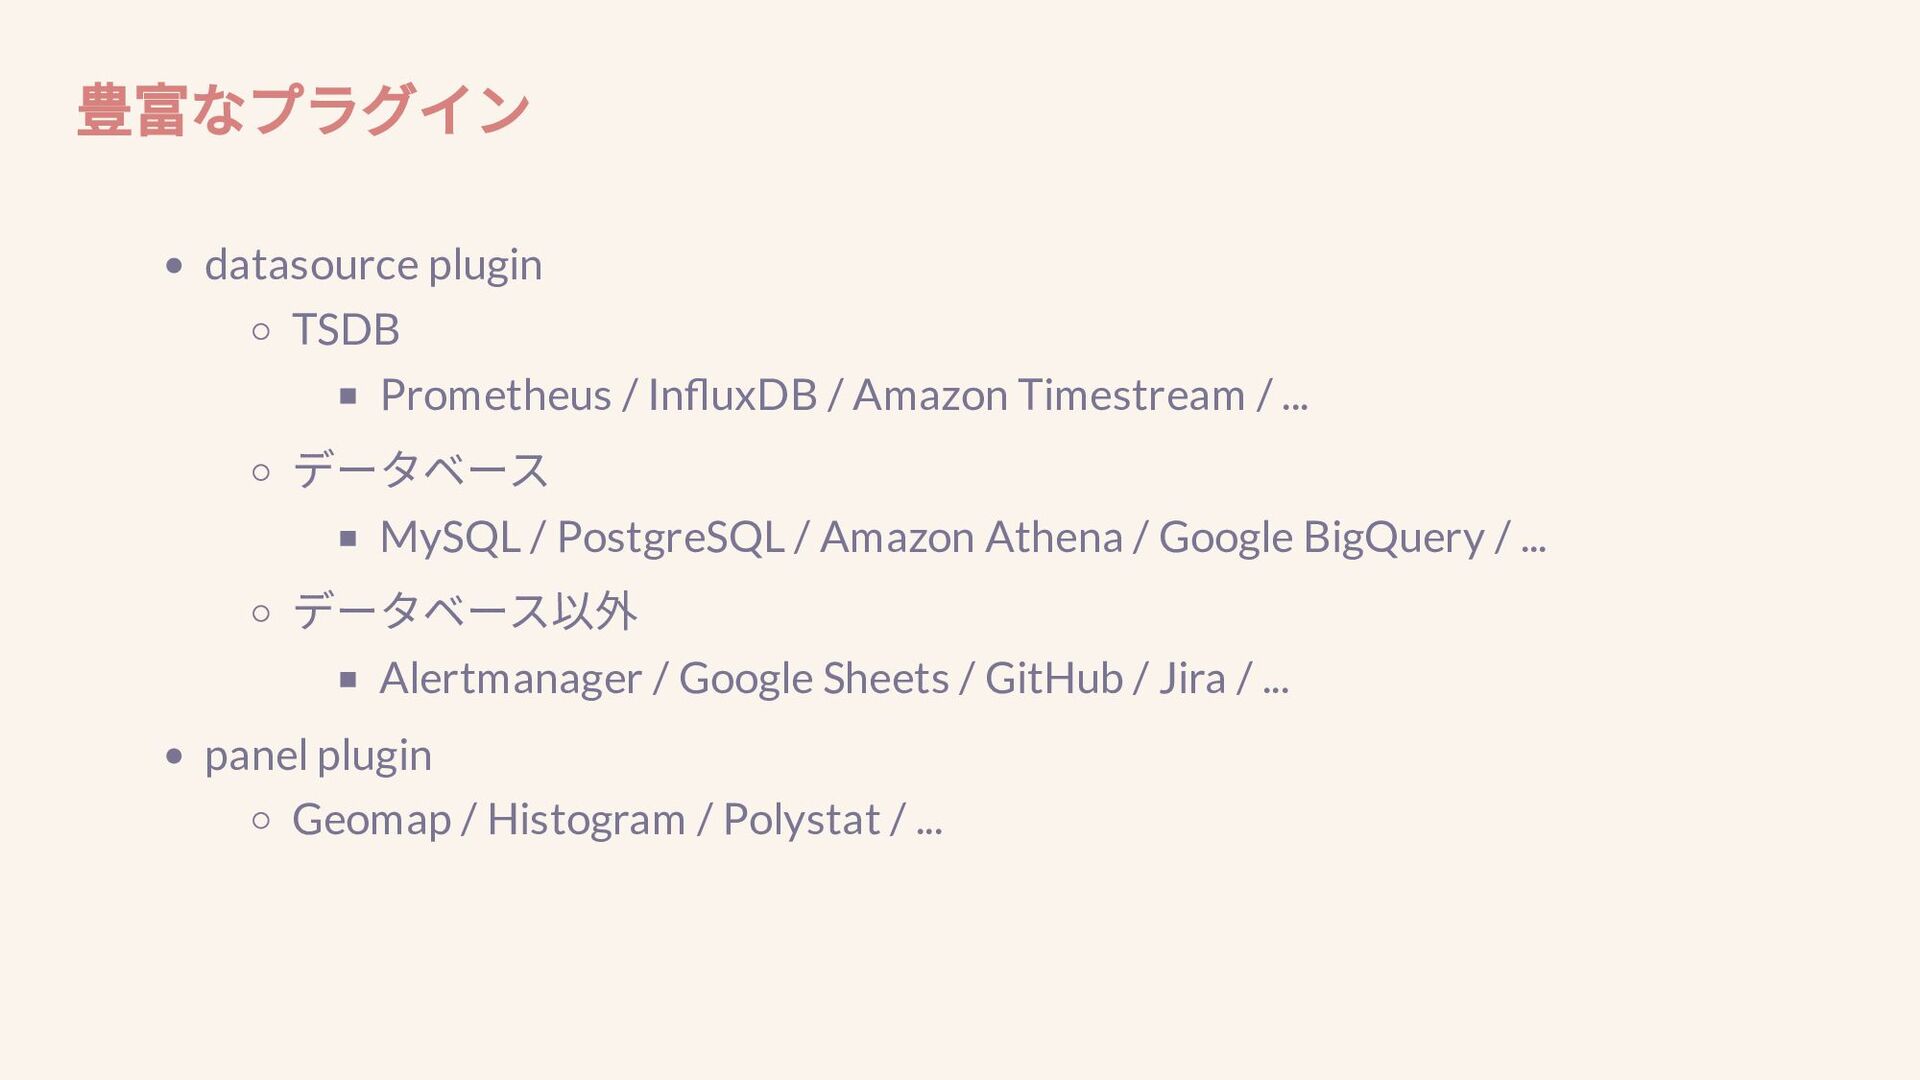
Task: Click Google BigQuery text
Action: coord(1321,538)
